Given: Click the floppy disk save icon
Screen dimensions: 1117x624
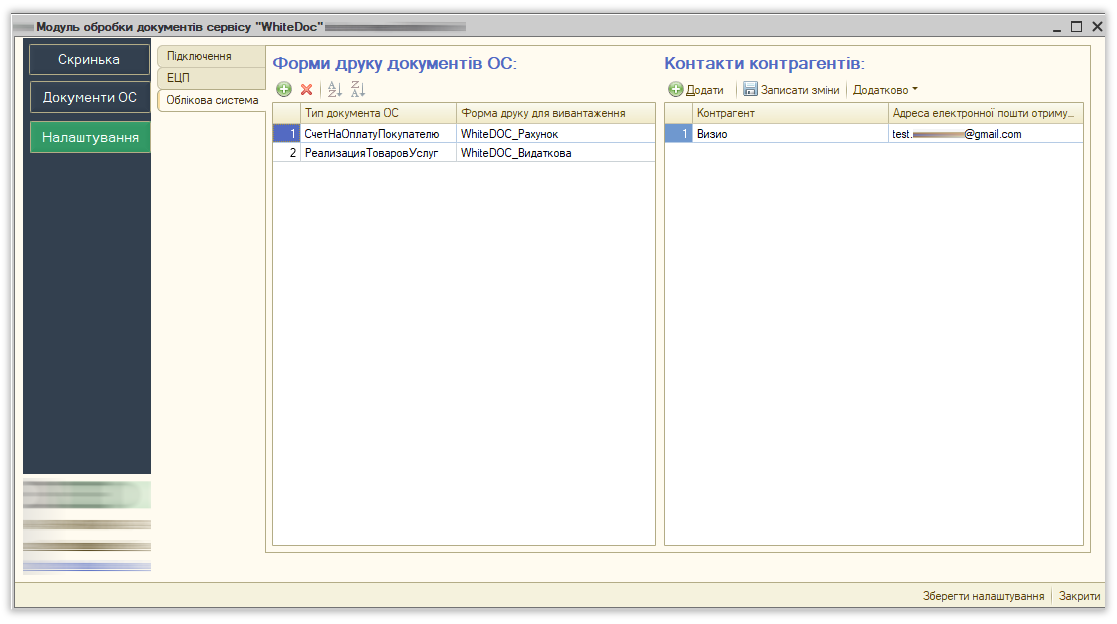Looking at the screenshot, I should (750, 89).
